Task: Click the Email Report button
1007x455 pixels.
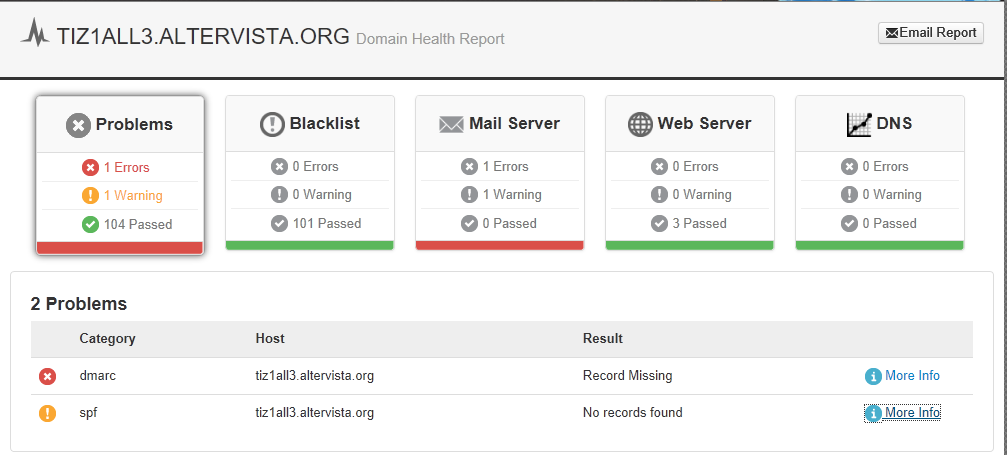Action: [931, 33]
